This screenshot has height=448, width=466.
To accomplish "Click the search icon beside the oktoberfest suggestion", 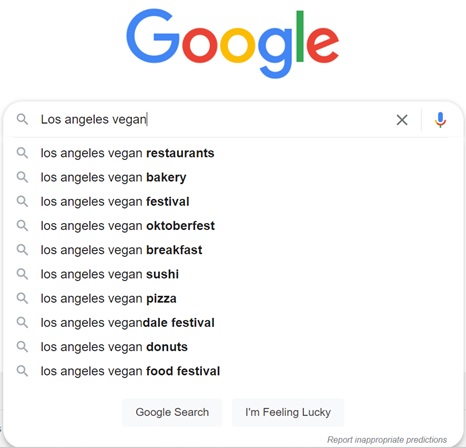I will tap(22, 226).
